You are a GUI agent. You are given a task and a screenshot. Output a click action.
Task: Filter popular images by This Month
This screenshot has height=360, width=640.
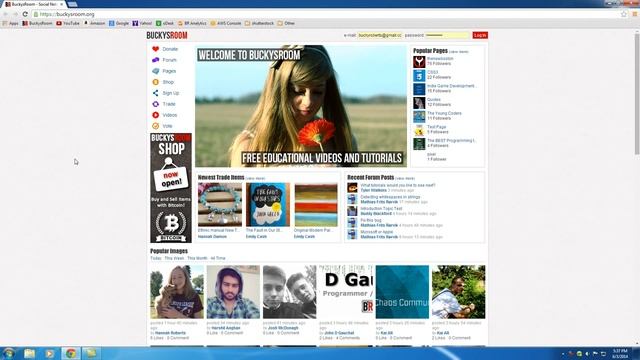[197, 258]
